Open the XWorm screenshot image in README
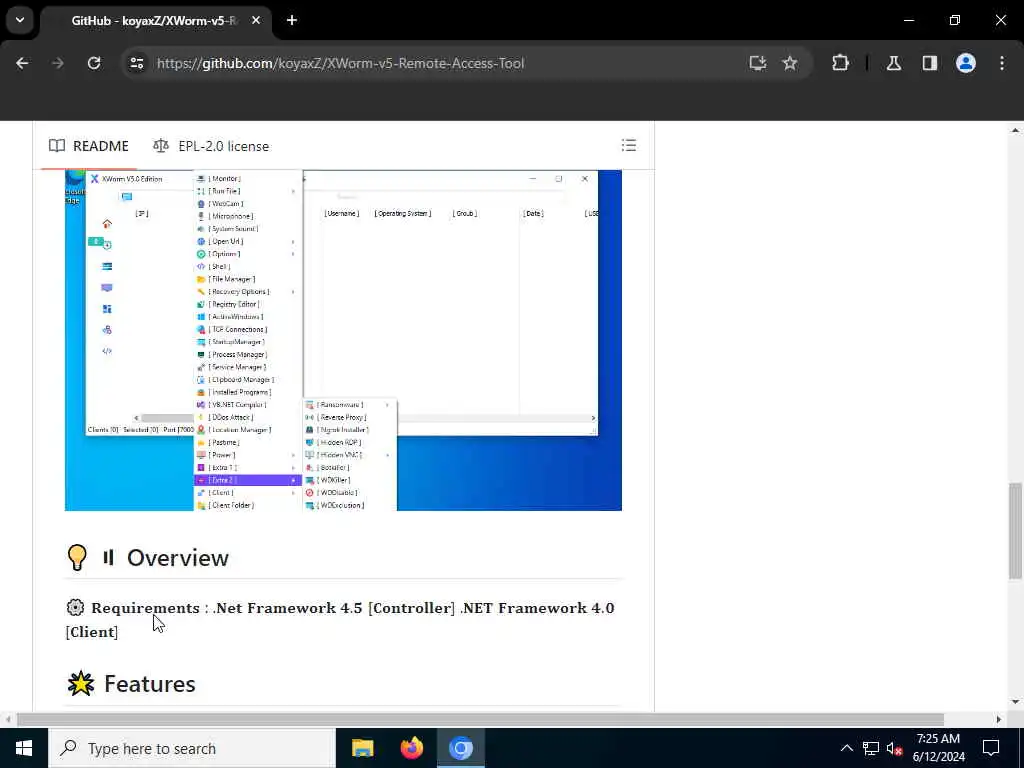 344,340
